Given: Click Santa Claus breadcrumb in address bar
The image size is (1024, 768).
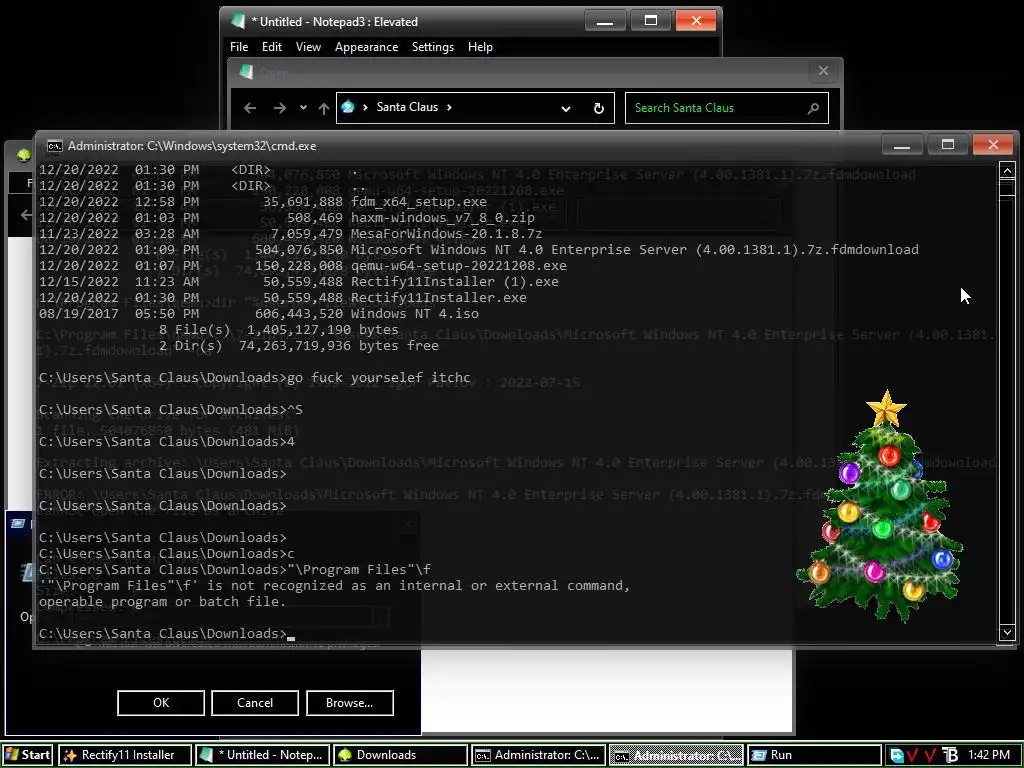Looking at the screenshot, I should coord(407,107).
